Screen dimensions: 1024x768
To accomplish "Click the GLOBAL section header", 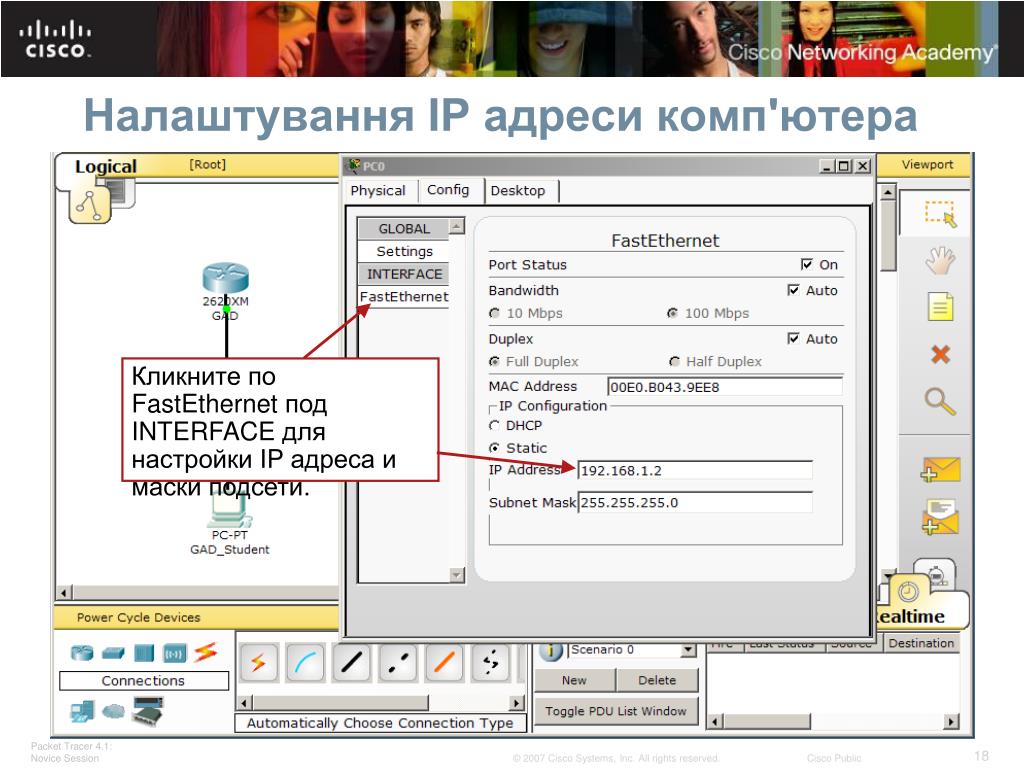I will pos(404,229).
